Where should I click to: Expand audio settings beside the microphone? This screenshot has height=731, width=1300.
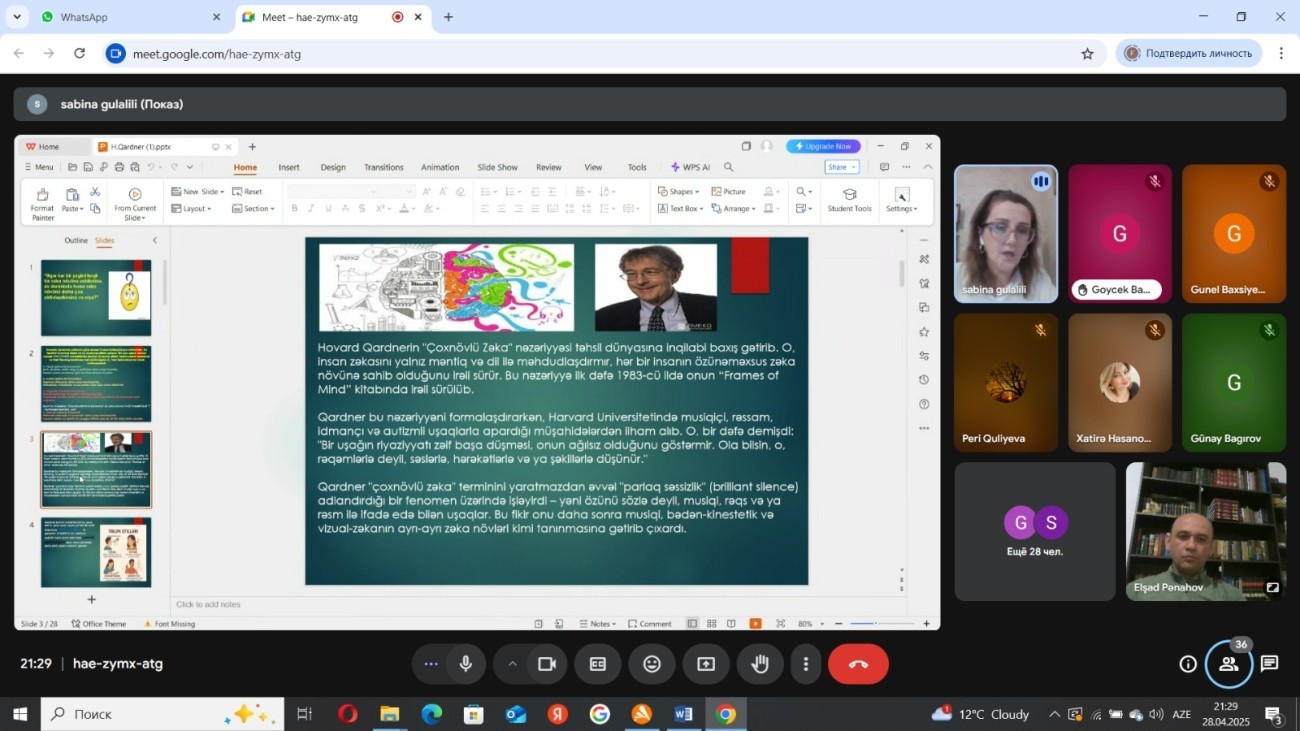point(431,664)
